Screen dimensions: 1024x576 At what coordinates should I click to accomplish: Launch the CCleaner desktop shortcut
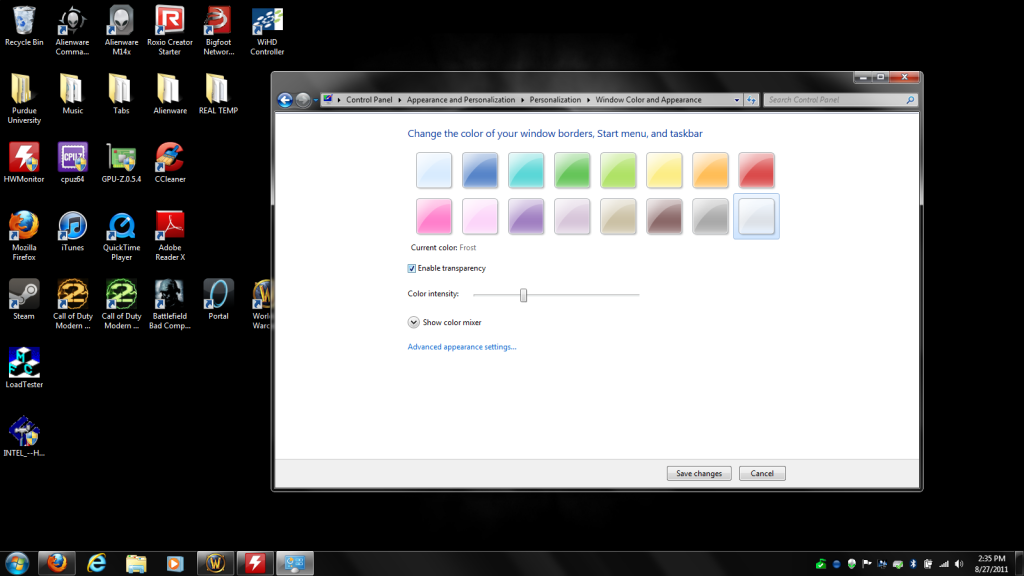(x=170, y=163)
